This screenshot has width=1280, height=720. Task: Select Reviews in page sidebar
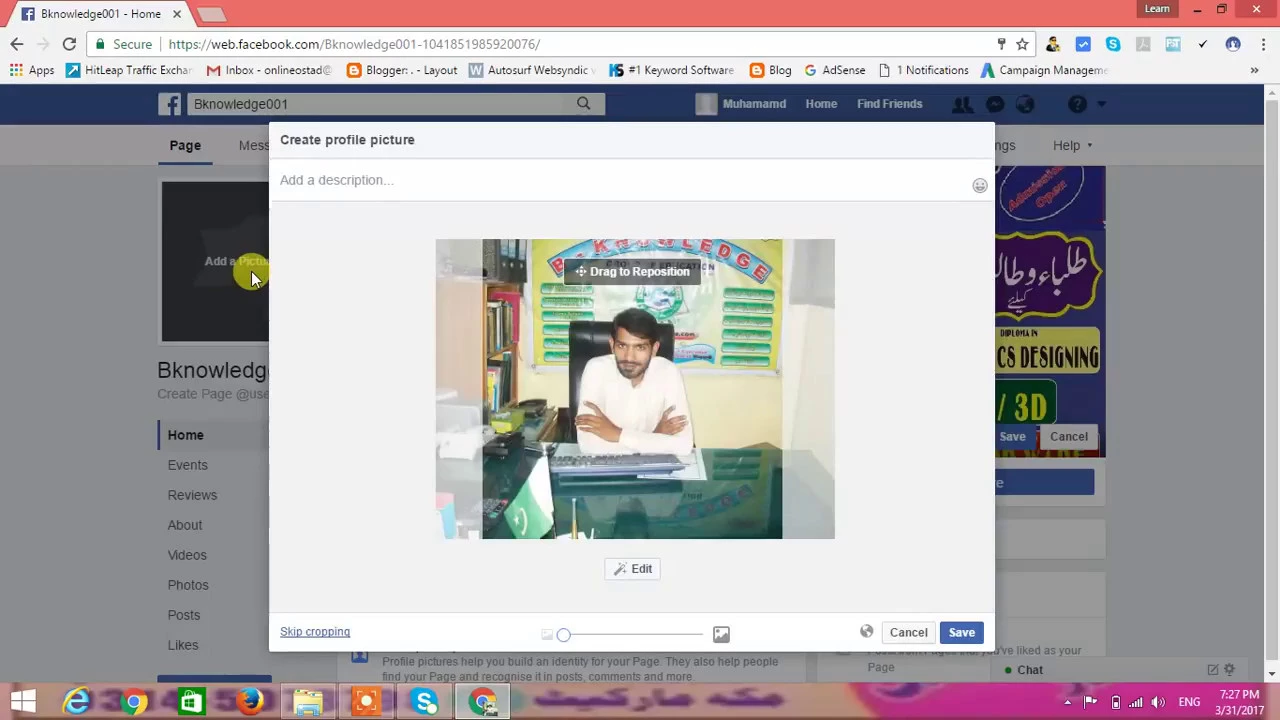coord(192,495)
